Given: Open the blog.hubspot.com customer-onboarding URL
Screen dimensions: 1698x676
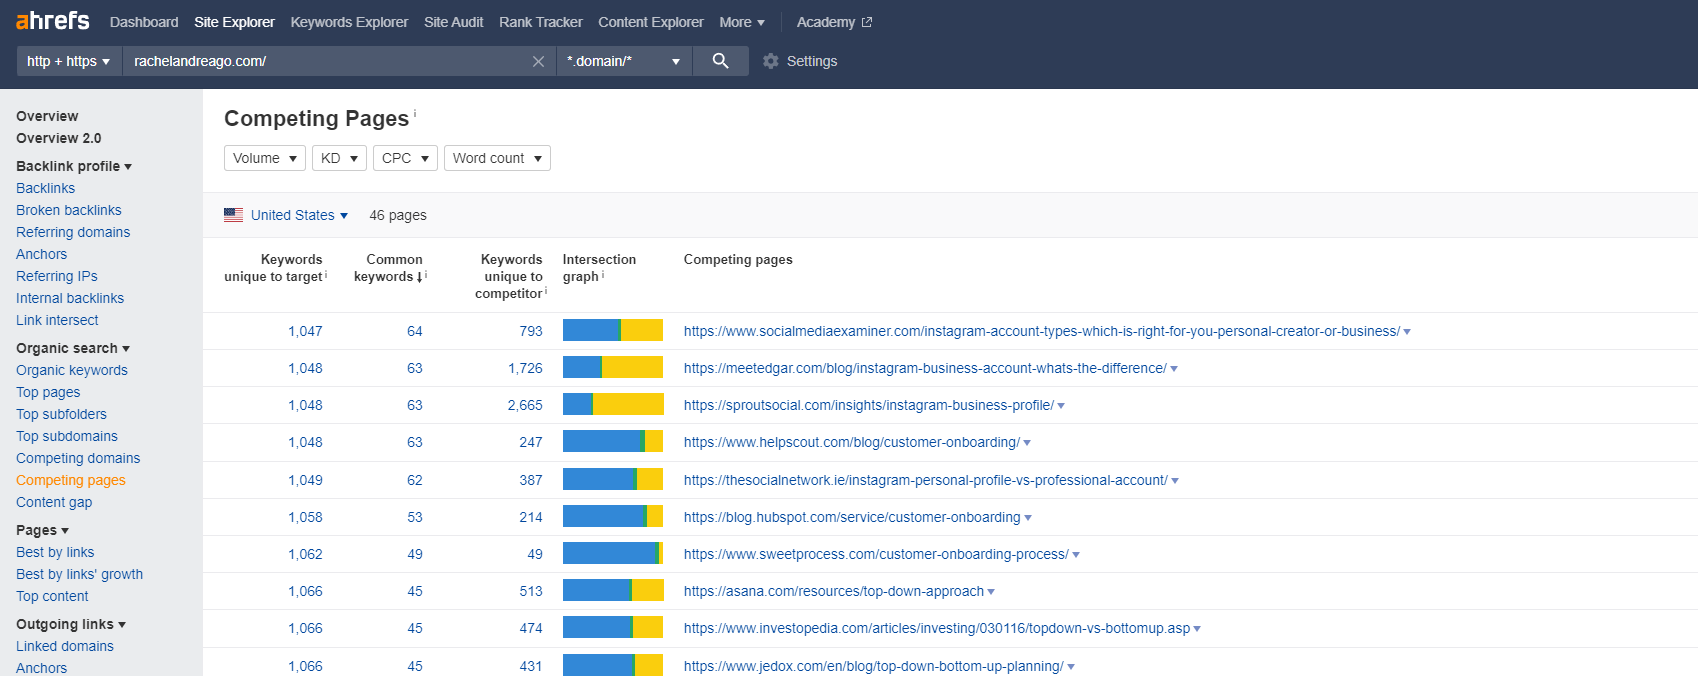Looking at the screenshot, I should tap(852, 517).
